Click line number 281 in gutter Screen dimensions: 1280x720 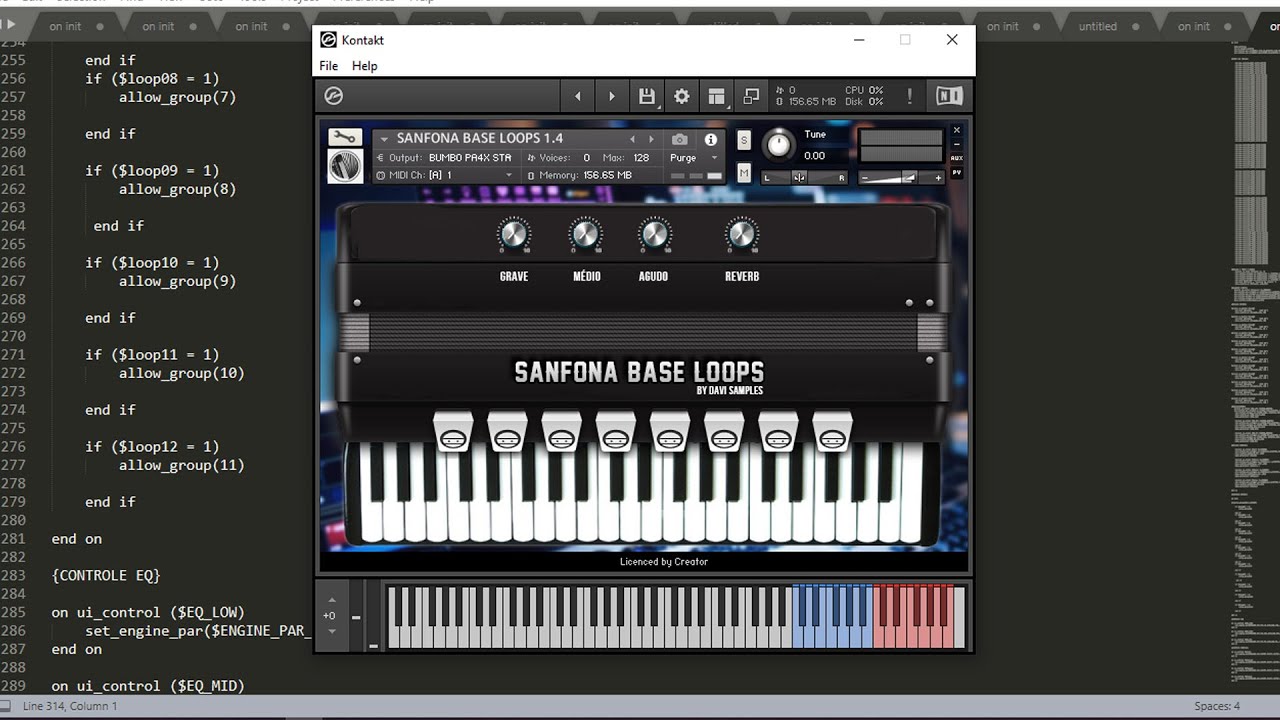[x=14, y=539]
